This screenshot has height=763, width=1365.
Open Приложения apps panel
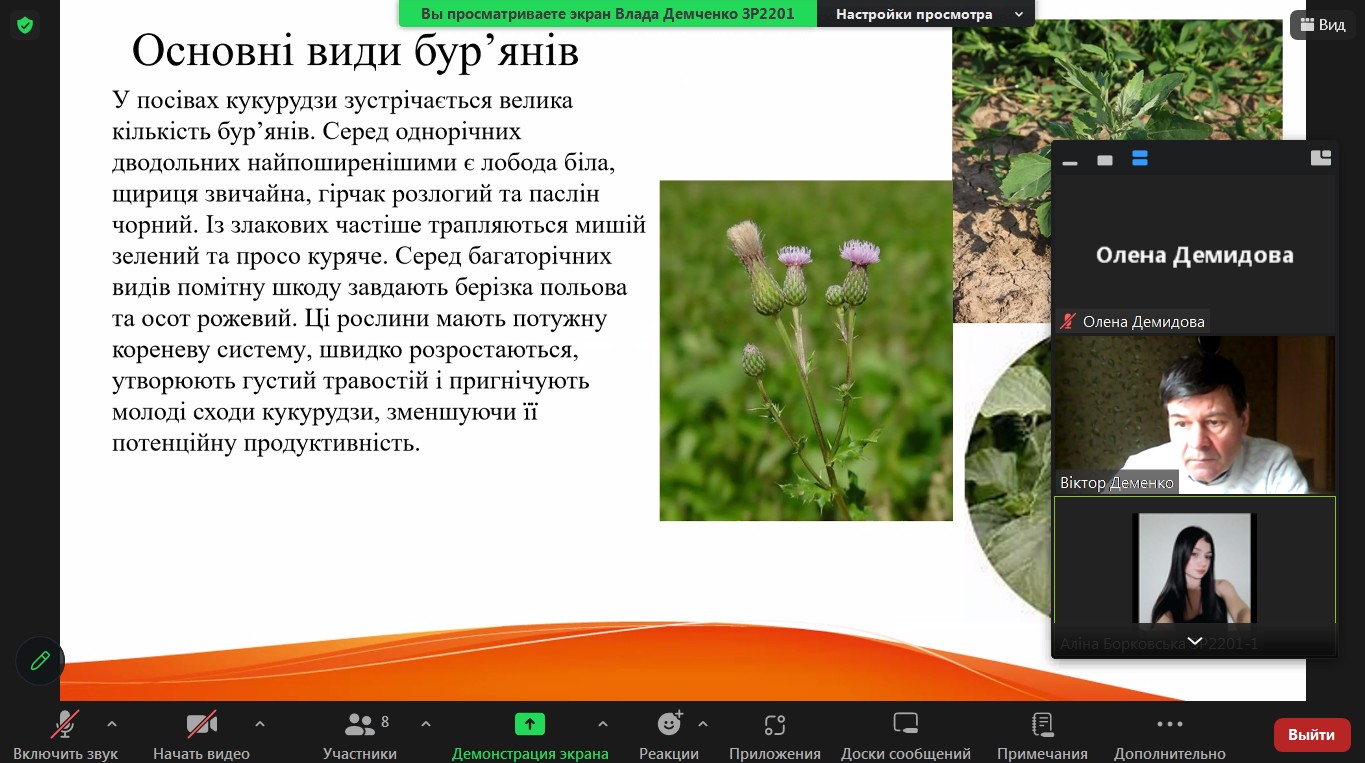click(774, 735)
